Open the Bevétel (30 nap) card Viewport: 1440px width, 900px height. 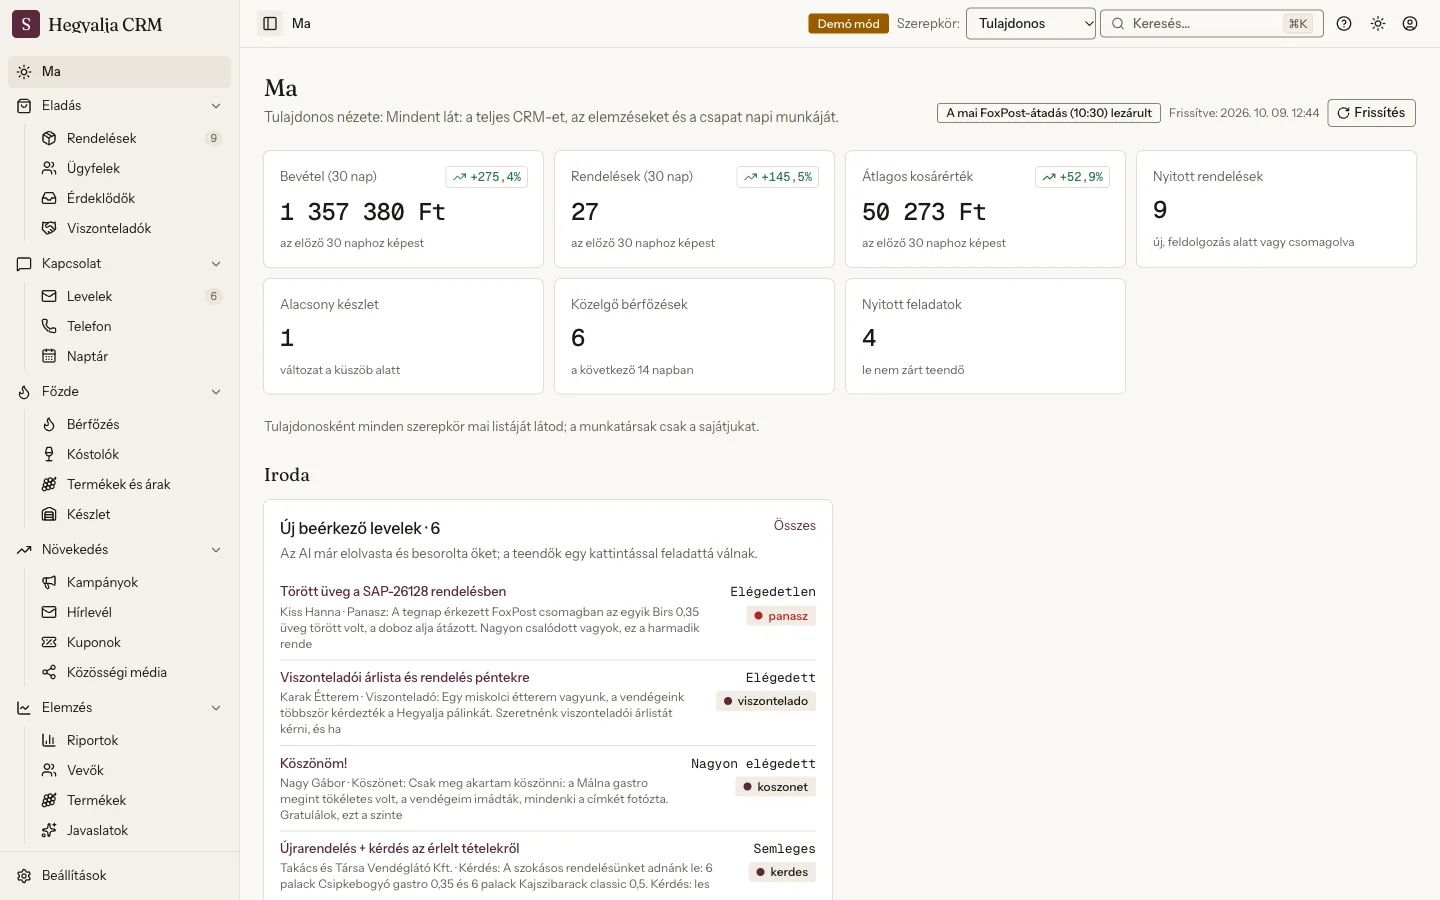[x=403, y=209]
